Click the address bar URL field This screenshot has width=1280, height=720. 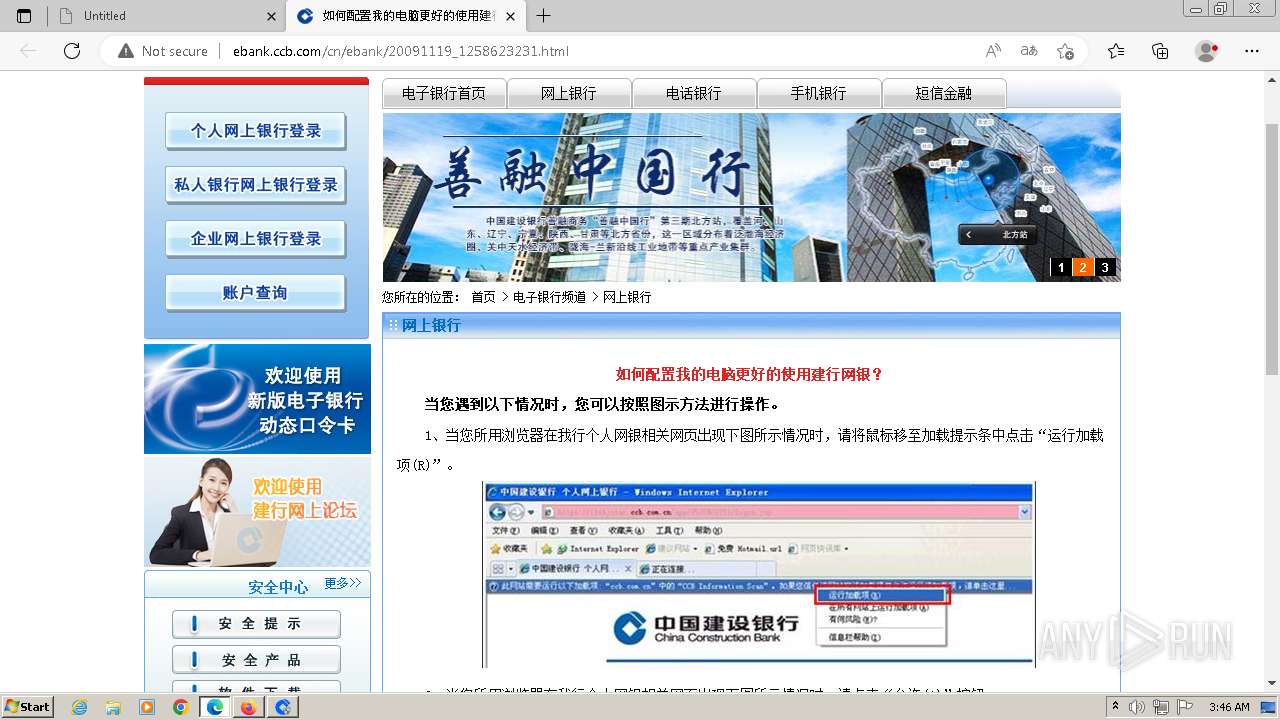coord(600,51)
